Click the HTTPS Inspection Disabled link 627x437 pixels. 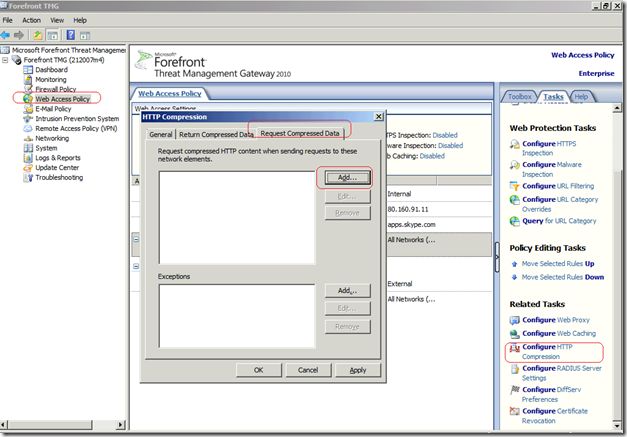click(x=445, y=135)
